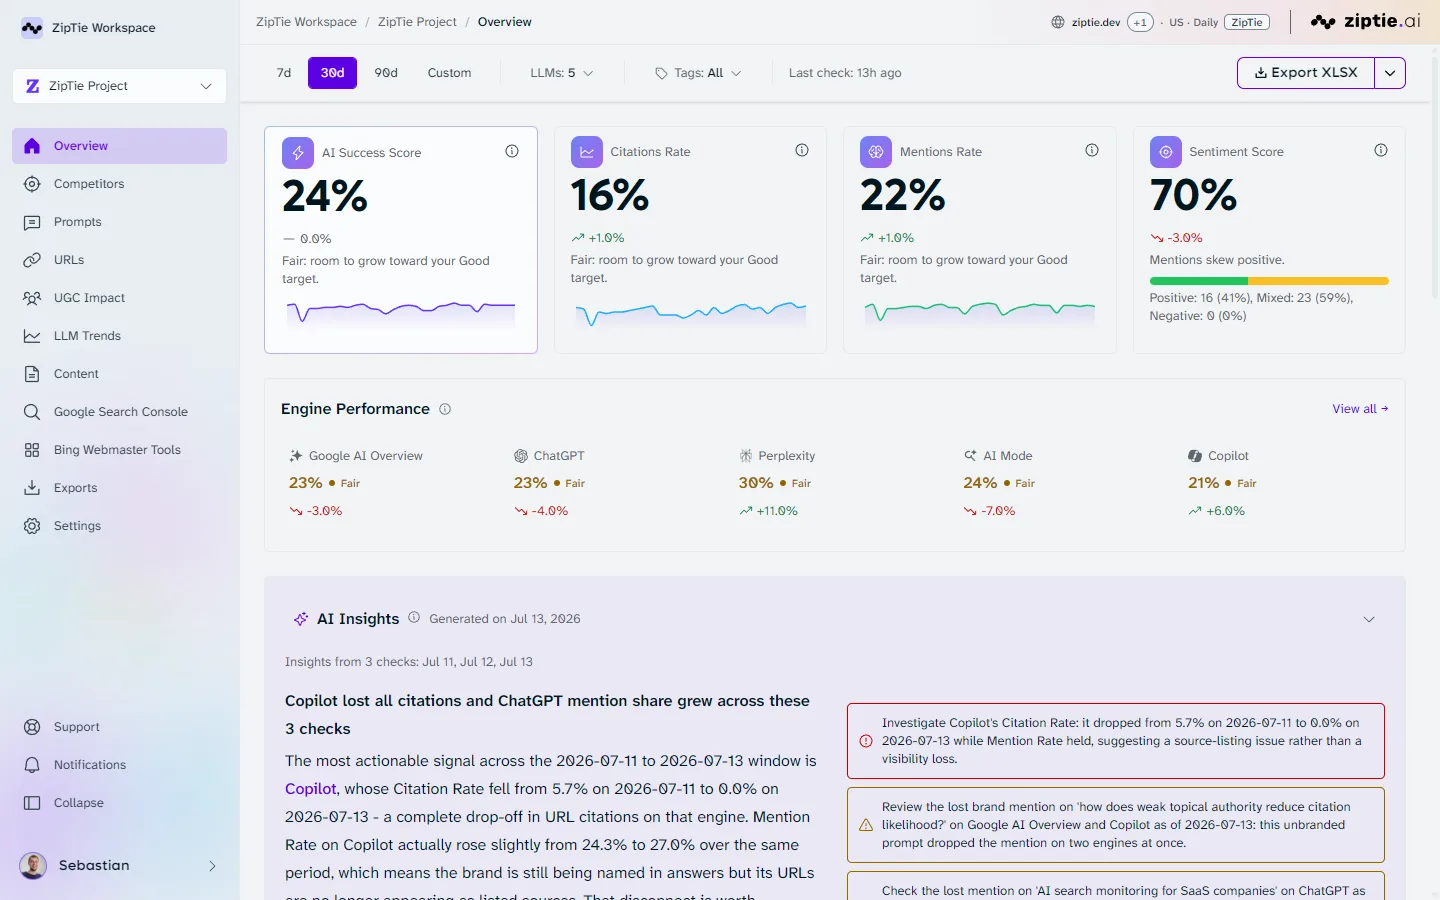Click the Mentions Rate card icon
Image resolution: width=1440 pixels, height=900 pixels.
pos(876,152)
